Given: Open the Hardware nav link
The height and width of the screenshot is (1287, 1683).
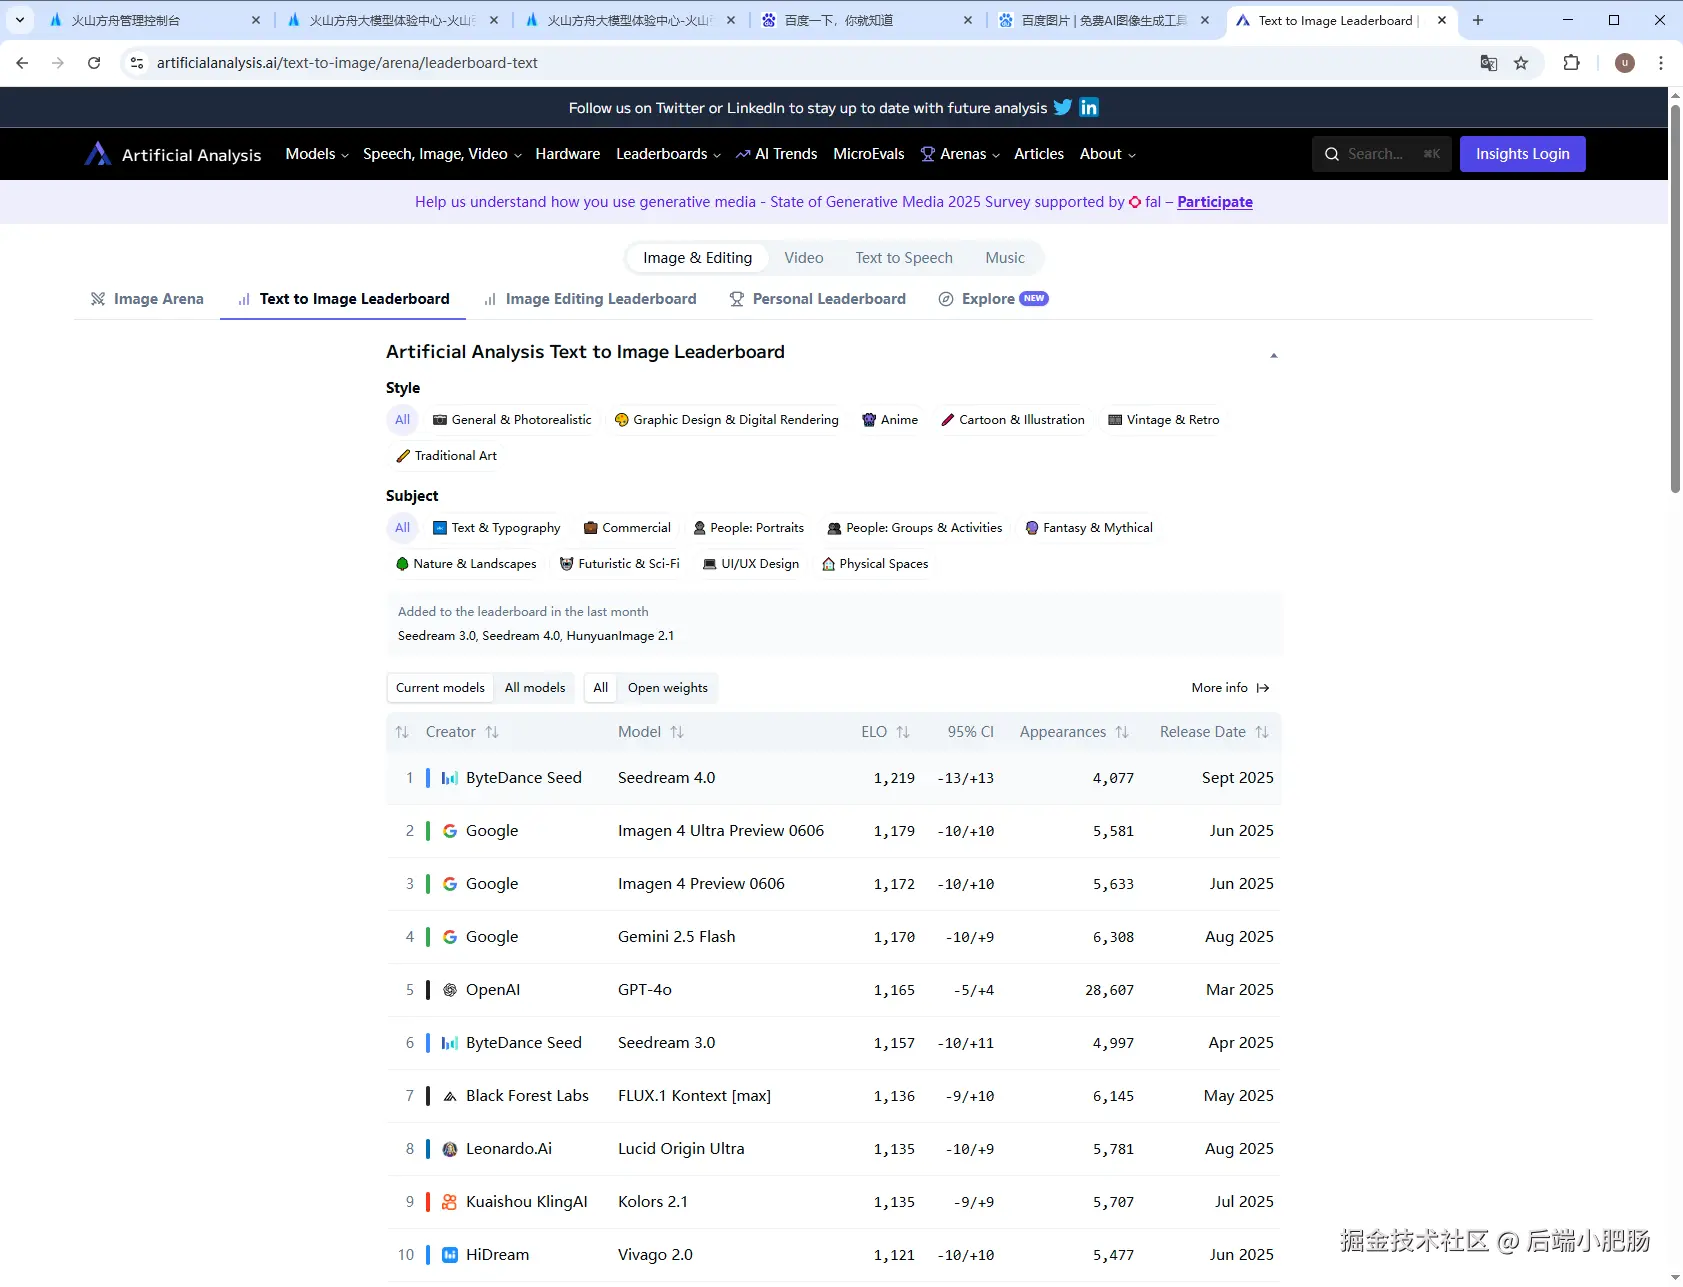Looking at the screenshot, I should [x=567, y=154].
